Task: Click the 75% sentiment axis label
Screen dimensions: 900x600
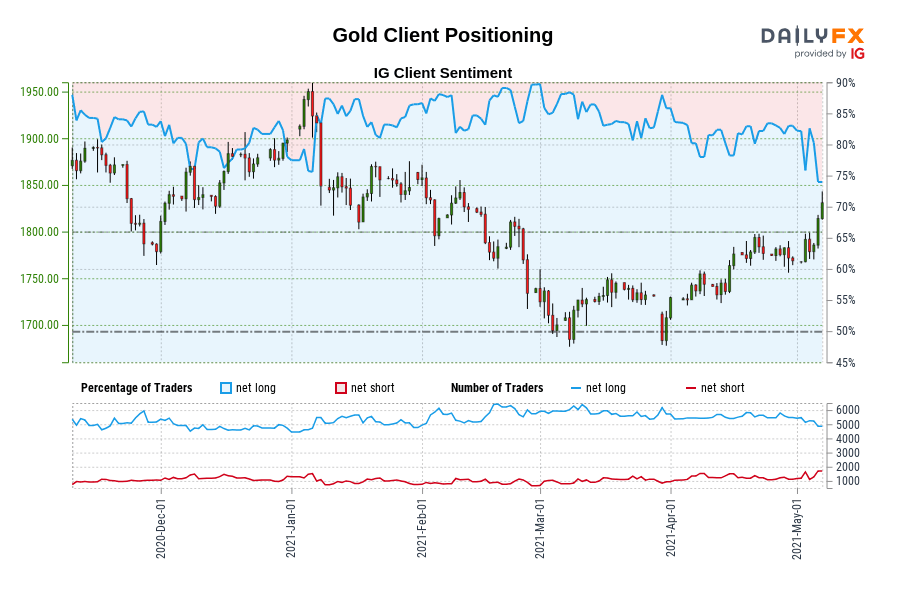Action: tap(845, 176)
